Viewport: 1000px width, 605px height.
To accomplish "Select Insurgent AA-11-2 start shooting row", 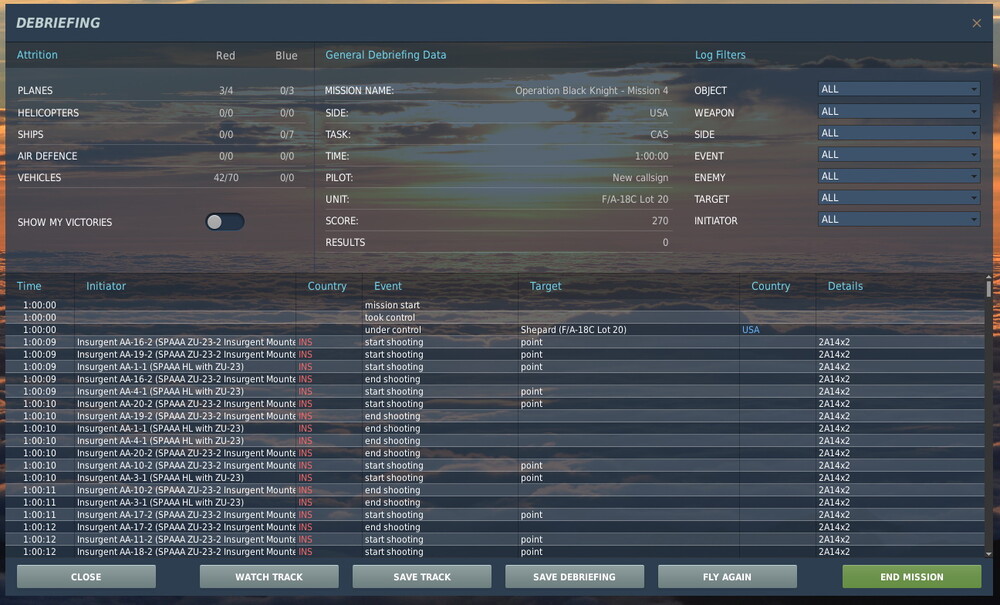I will pyautogui.click(x=494, y=539).
